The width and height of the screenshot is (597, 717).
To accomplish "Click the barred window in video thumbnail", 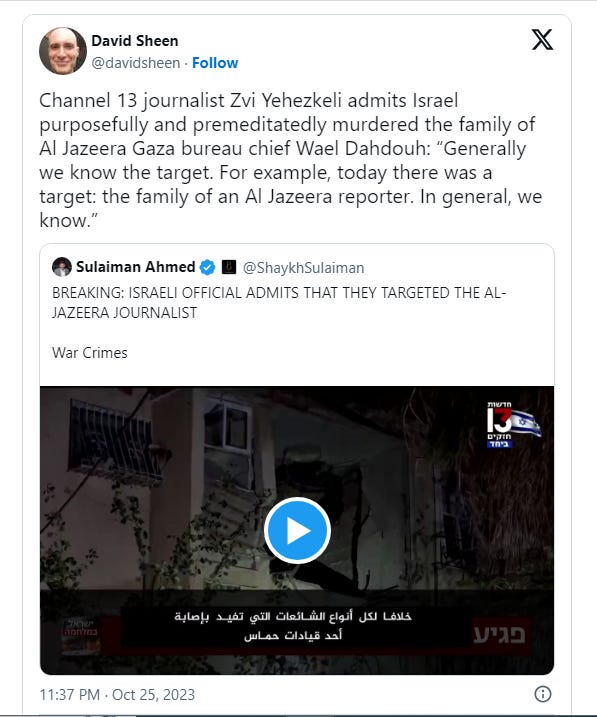I will 116,440.
